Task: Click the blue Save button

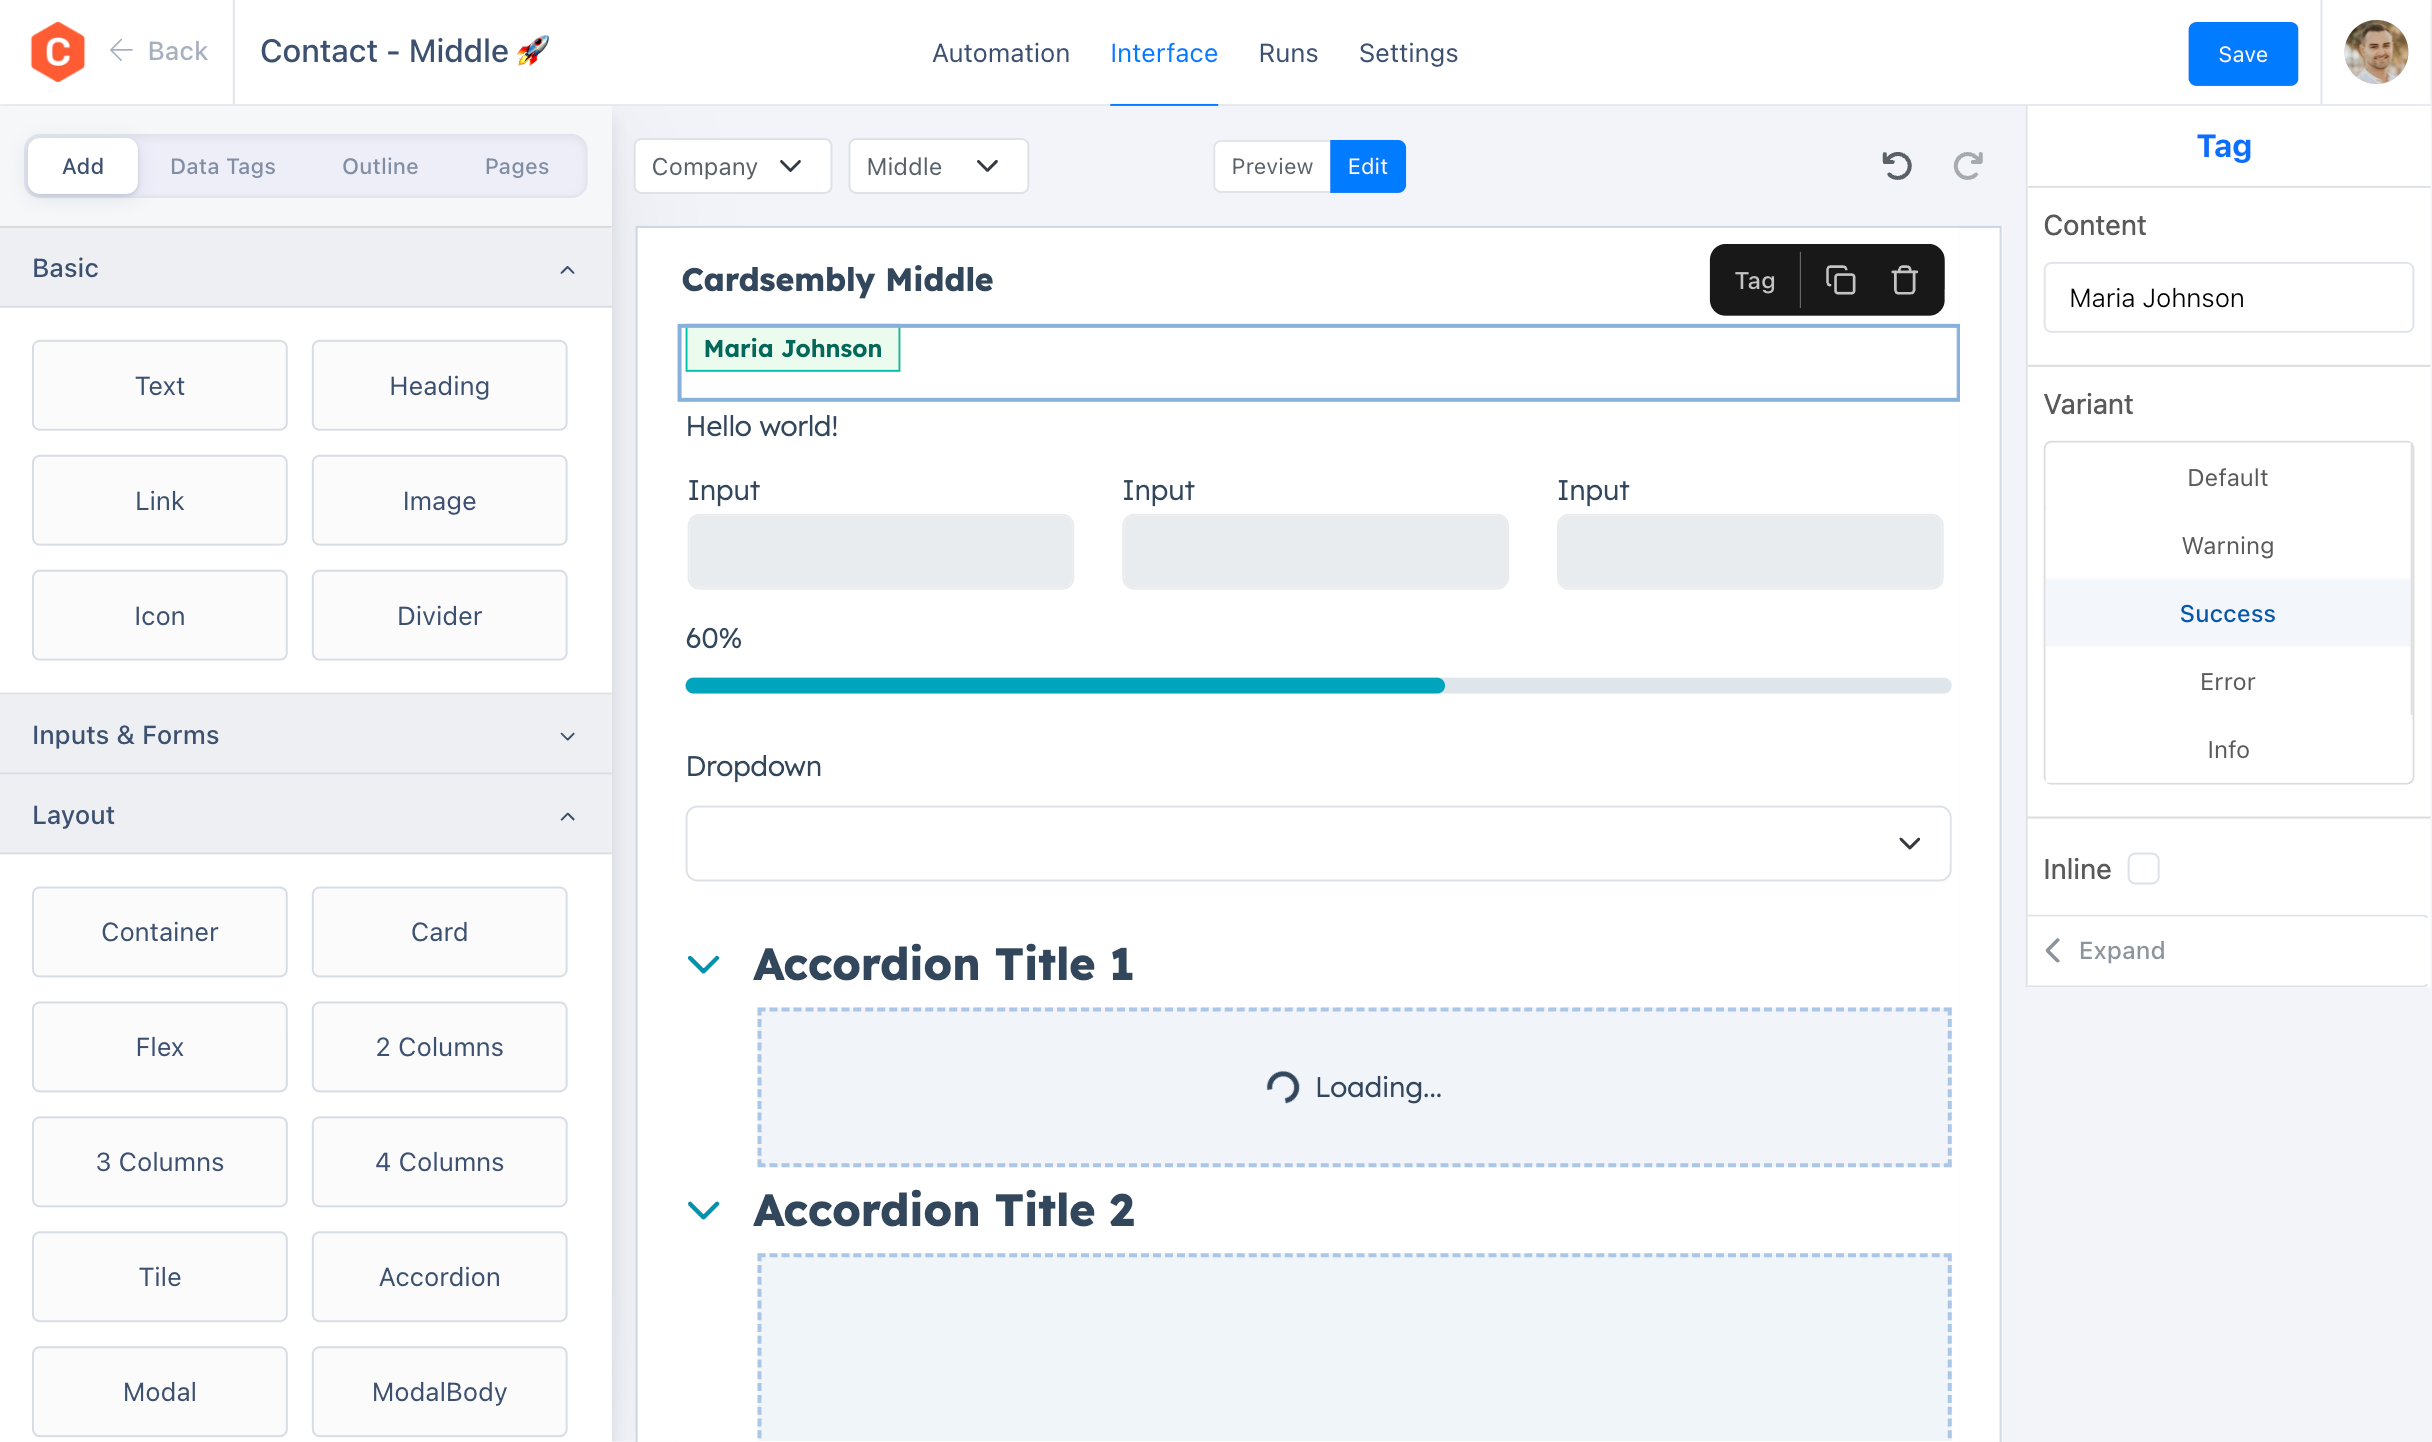Action: [2241, 54]
